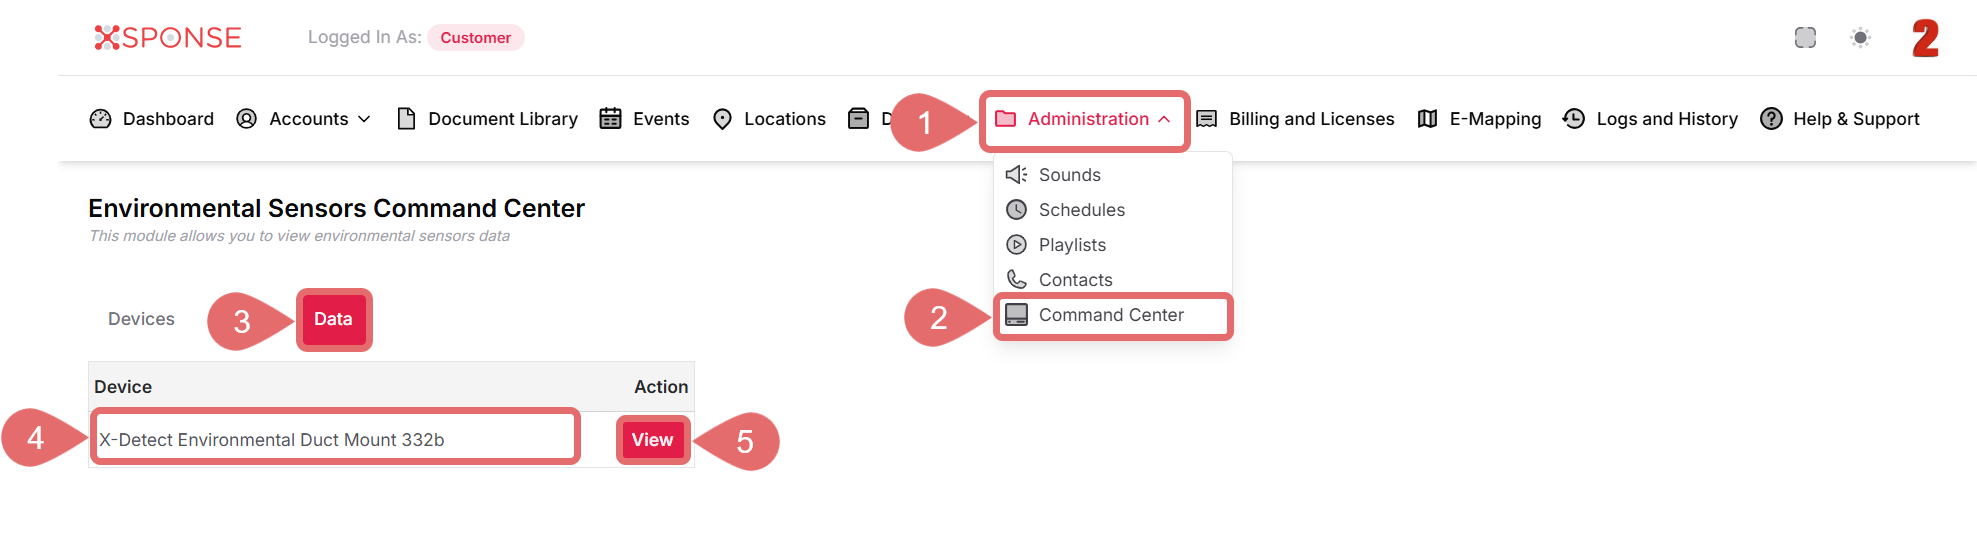
Task: Click the Logs and History clock icon
Action: pos(1573,119)
